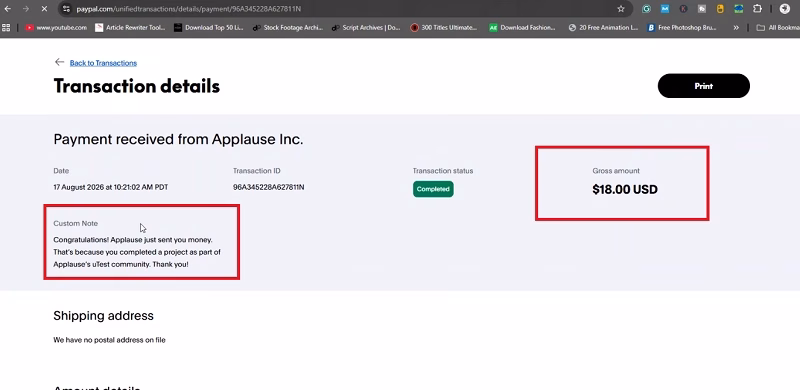Viewport: 800px width, 390px height.
Task: Click the Shipping address heading
Action: click(x=104, y=316)
